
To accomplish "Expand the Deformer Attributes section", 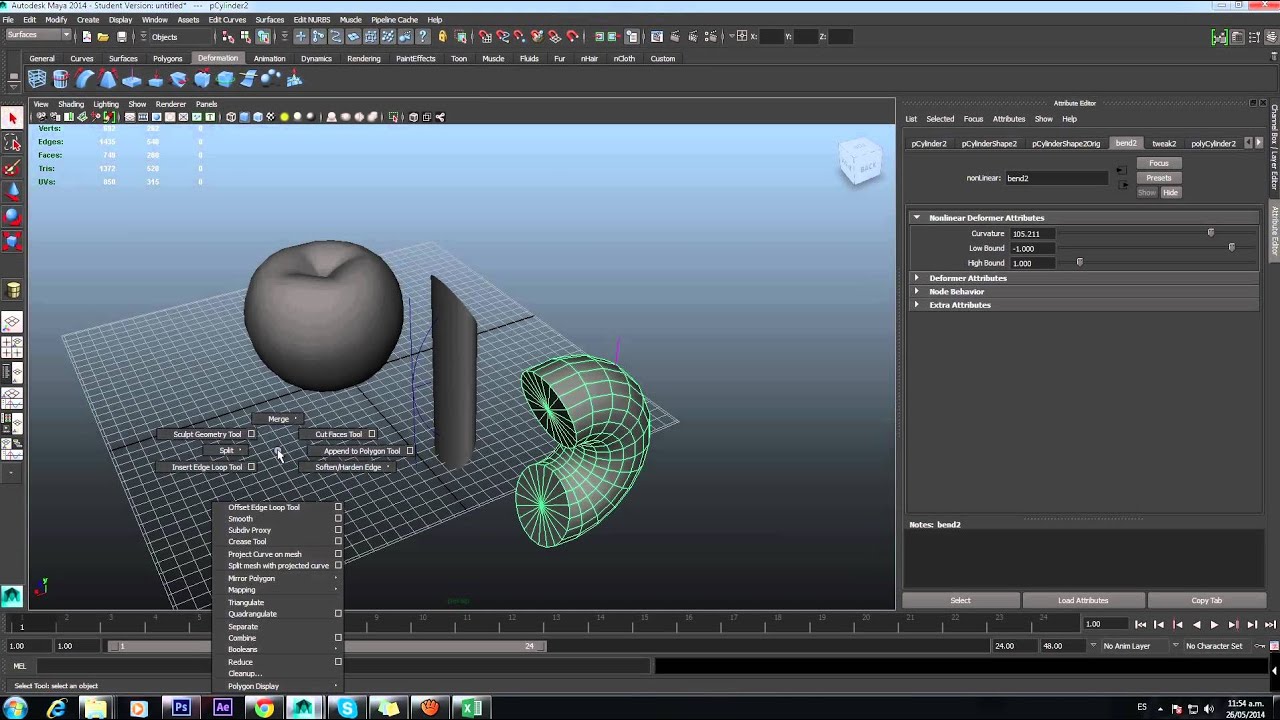I will point(916,278).
